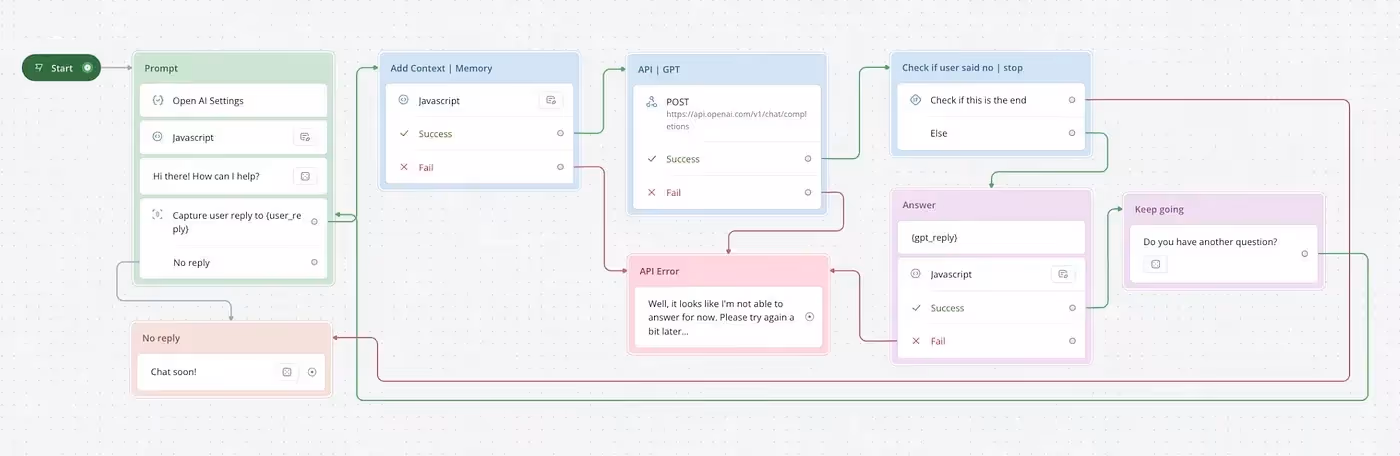Click the Start block's output port icon
This screenshot has width=1400, height=456.
[87, 68]
